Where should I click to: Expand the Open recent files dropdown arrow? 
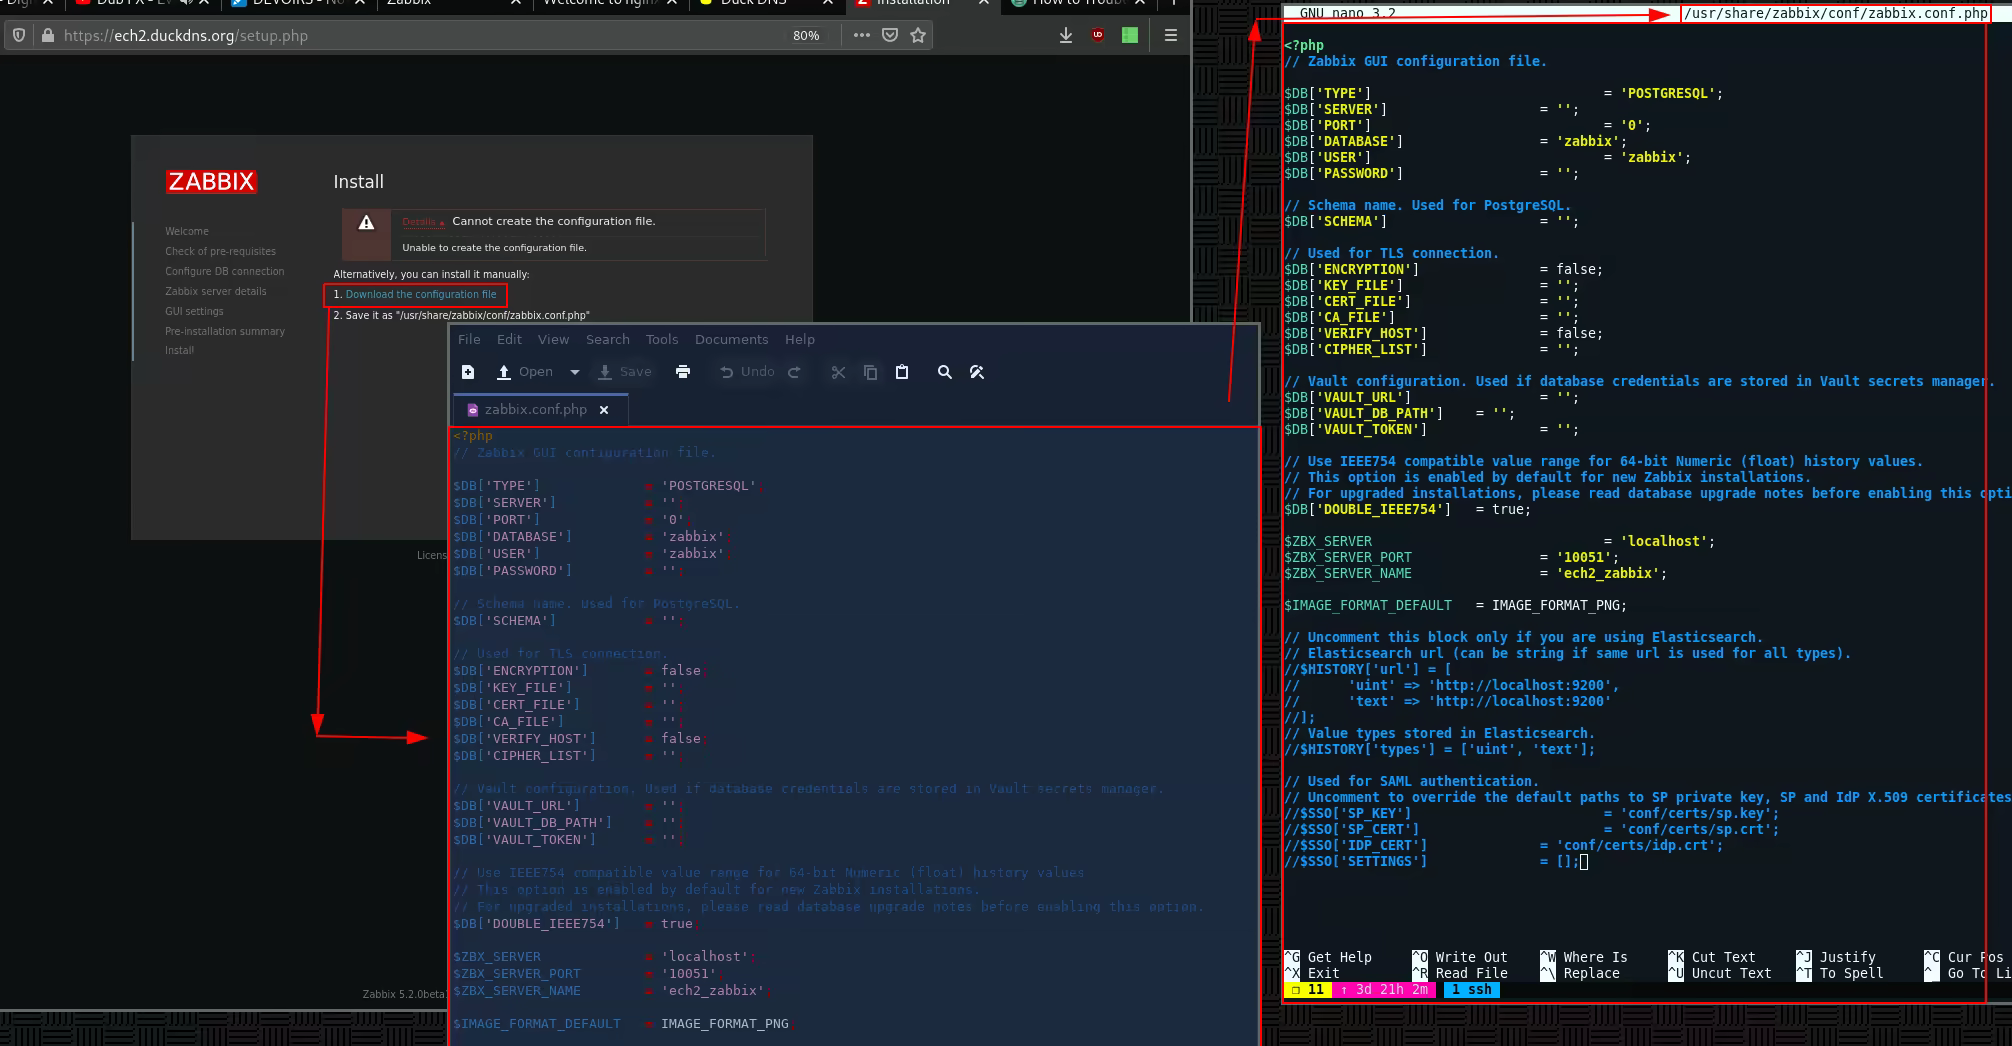click(x=575, y=372)
